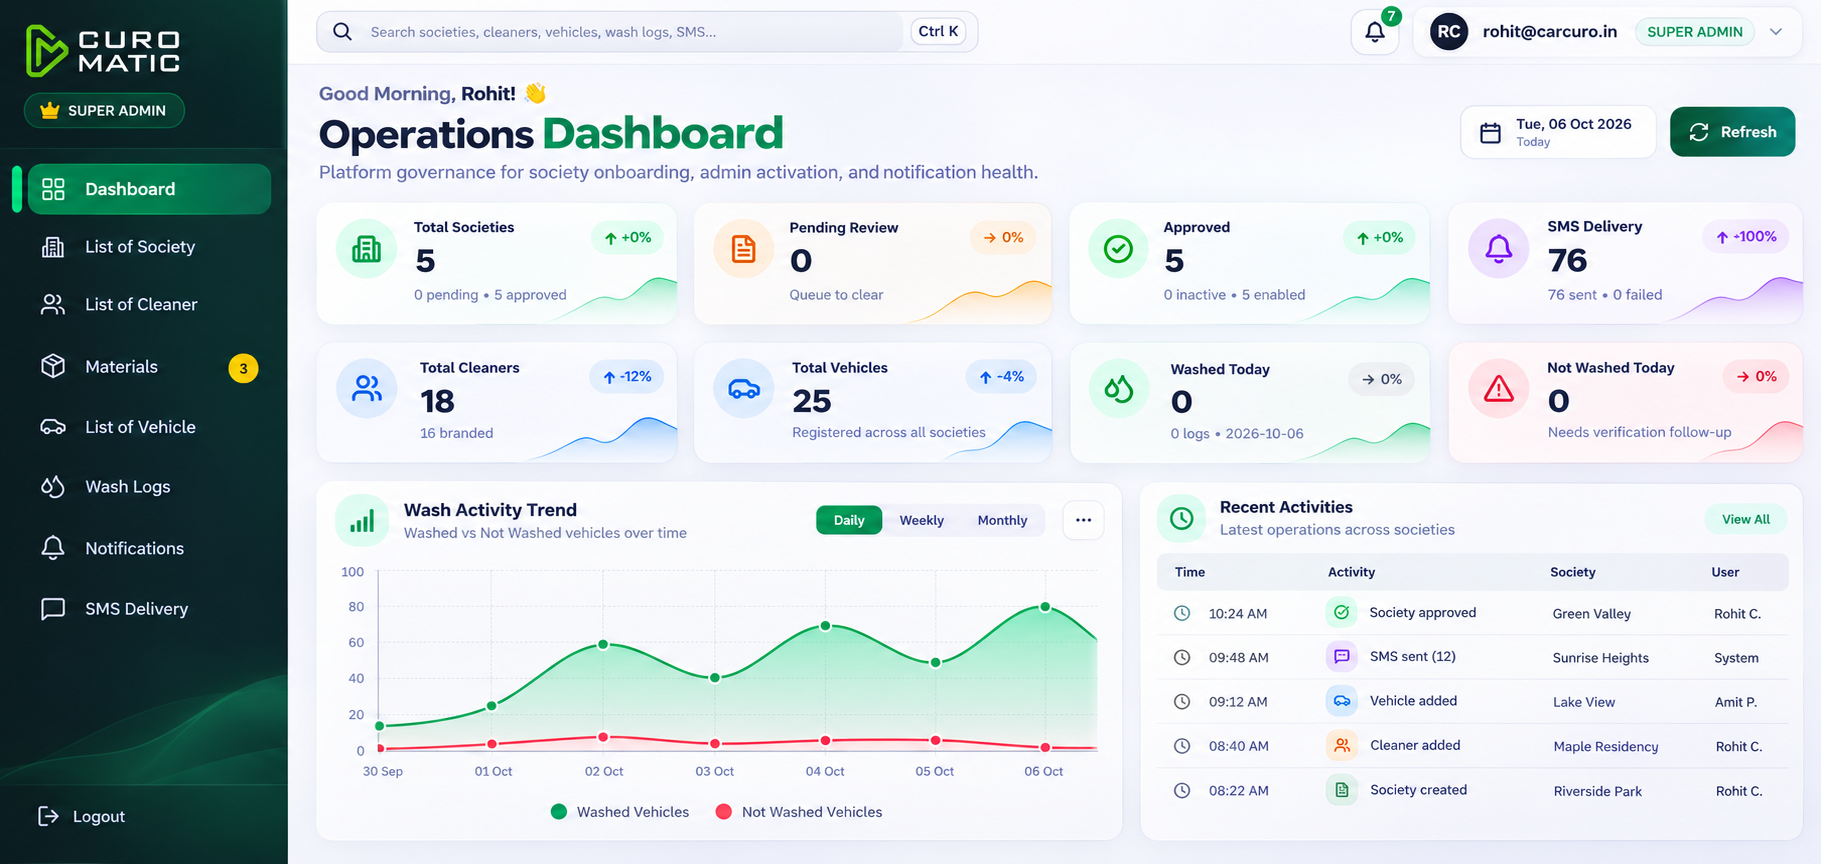The image size is (1821, 864).
Task: Click the Refresh button
Action: tap(1732, 132)
